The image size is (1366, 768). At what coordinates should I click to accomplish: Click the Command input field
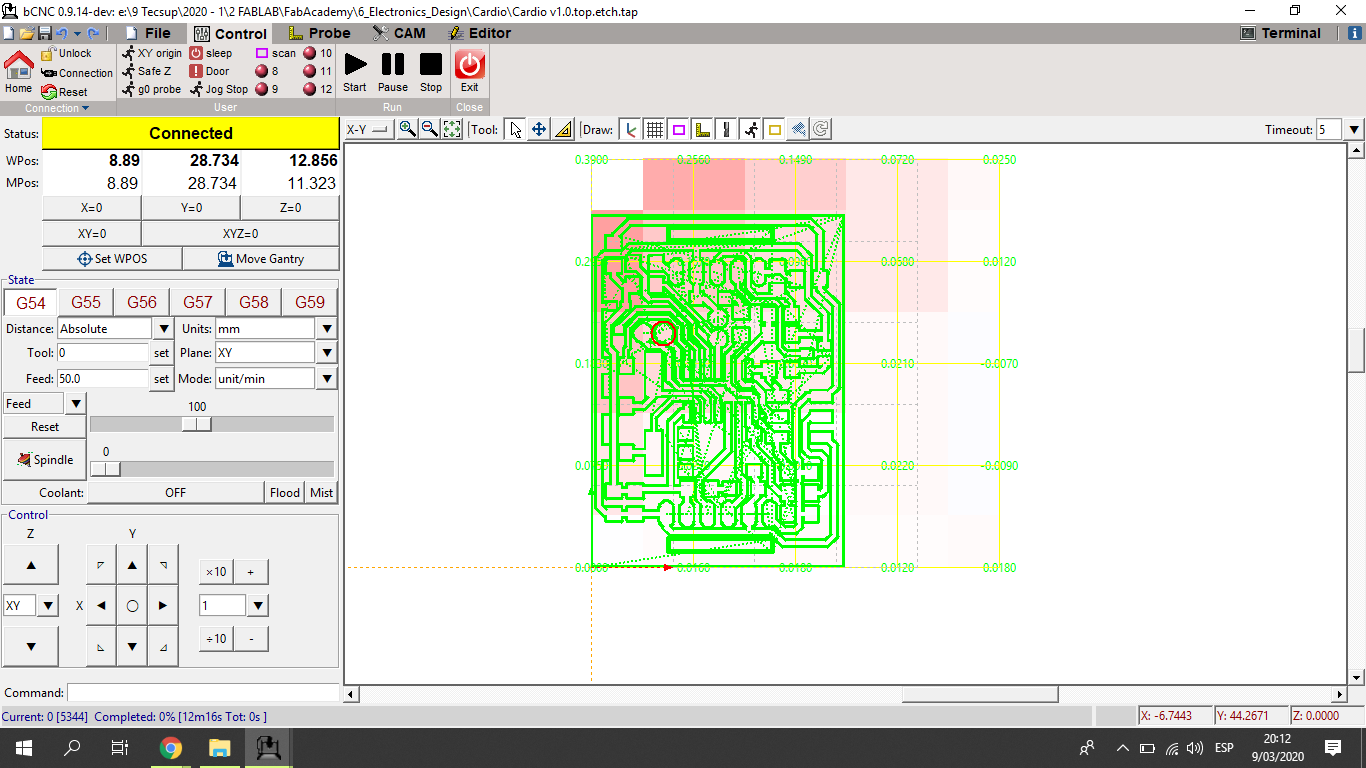[x=203, y=692]
